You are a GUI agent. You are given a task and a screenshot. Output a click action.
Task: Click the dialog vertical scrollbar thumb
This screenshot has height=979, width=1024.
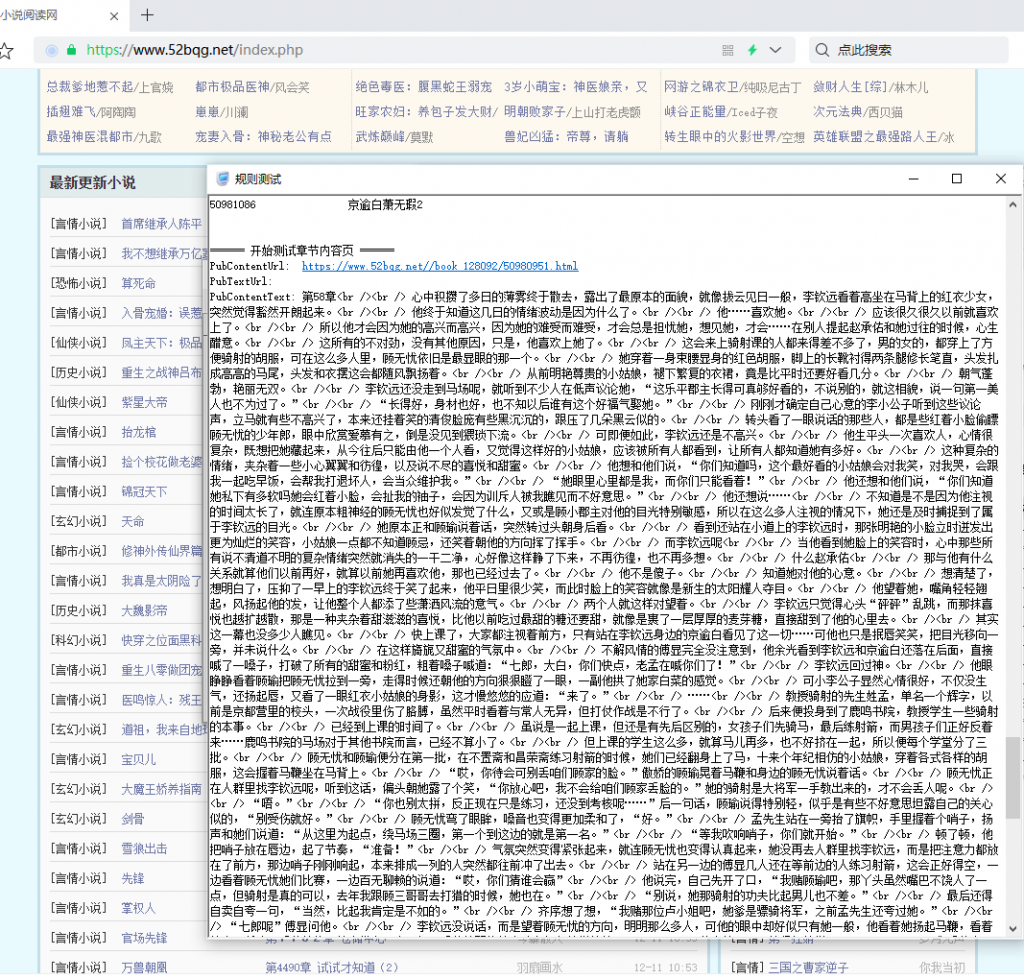[1012, 777]
